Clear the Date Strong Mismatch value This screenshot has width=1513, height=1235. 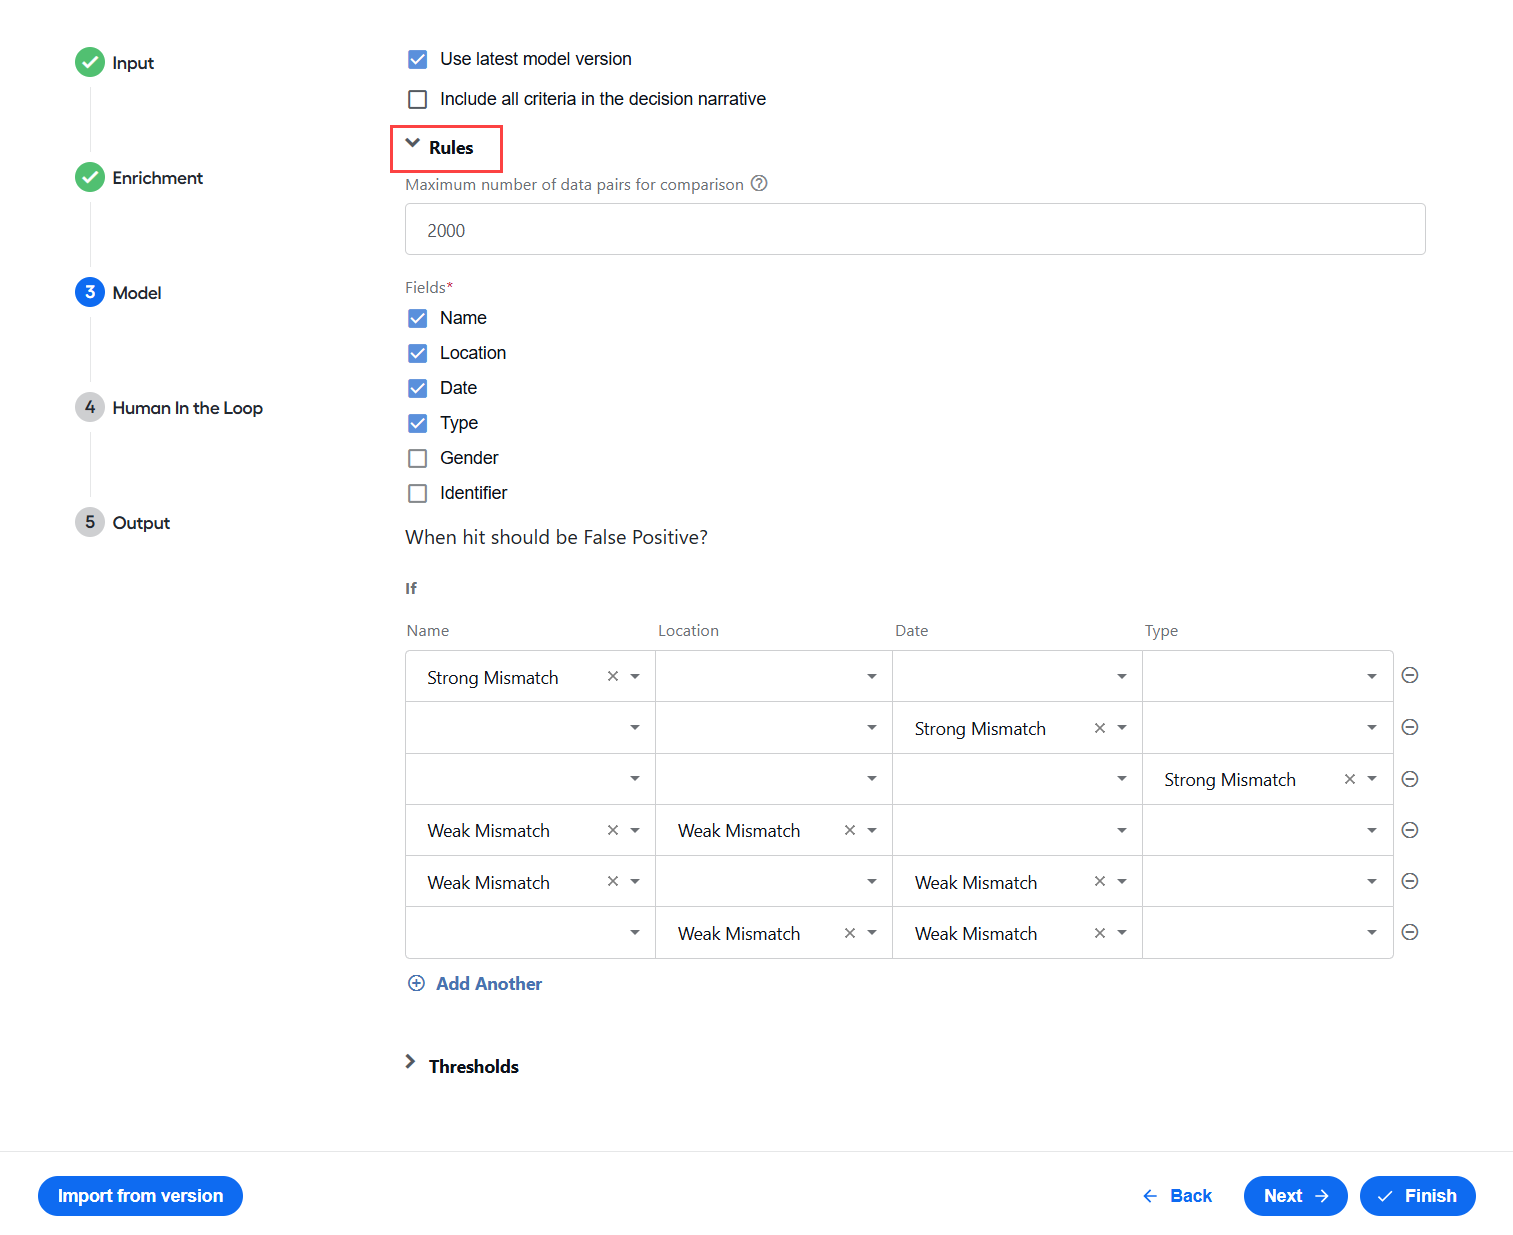[x=1100, y=728]
